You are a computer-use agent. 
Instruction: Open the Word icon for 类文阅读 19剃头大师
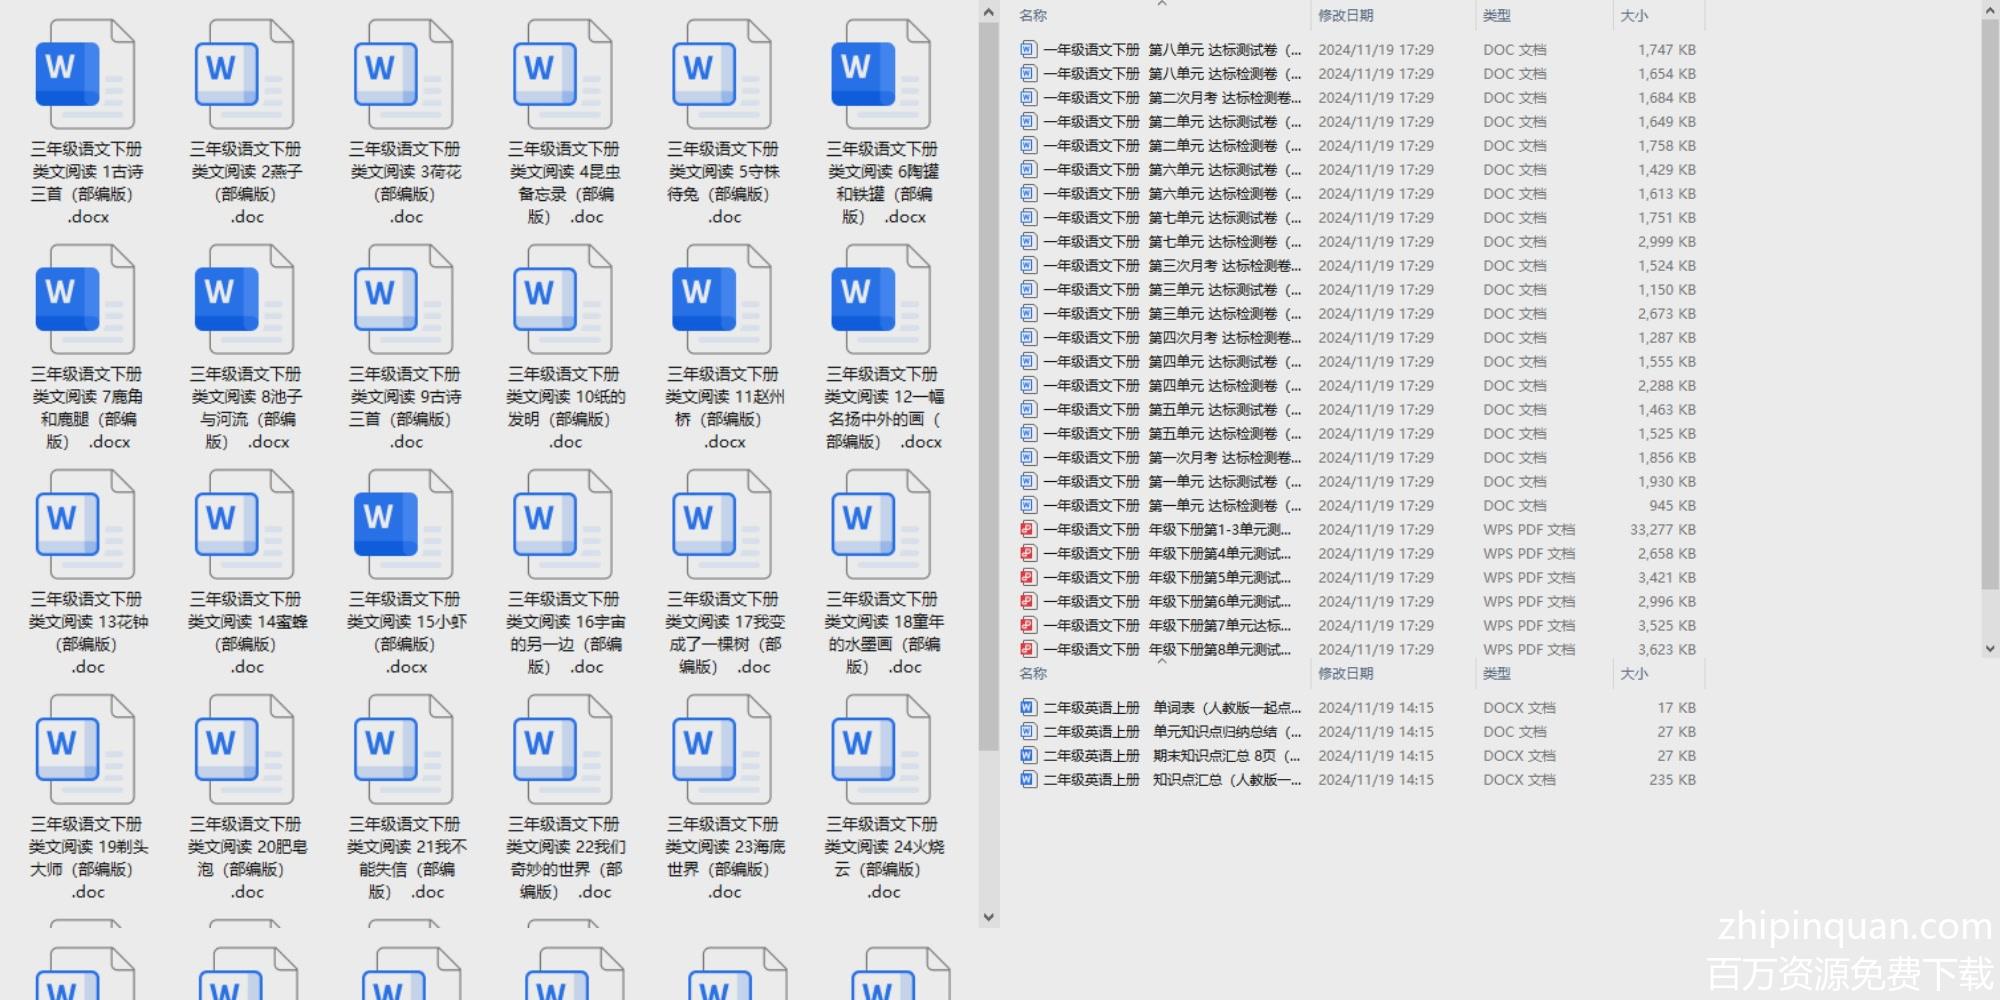pyautogui.click(x=85, y=750)
